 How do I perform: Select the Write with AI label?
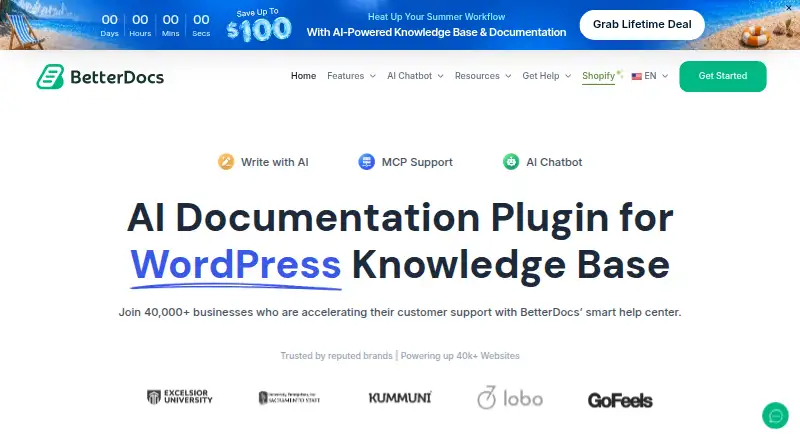coord(274,162)
